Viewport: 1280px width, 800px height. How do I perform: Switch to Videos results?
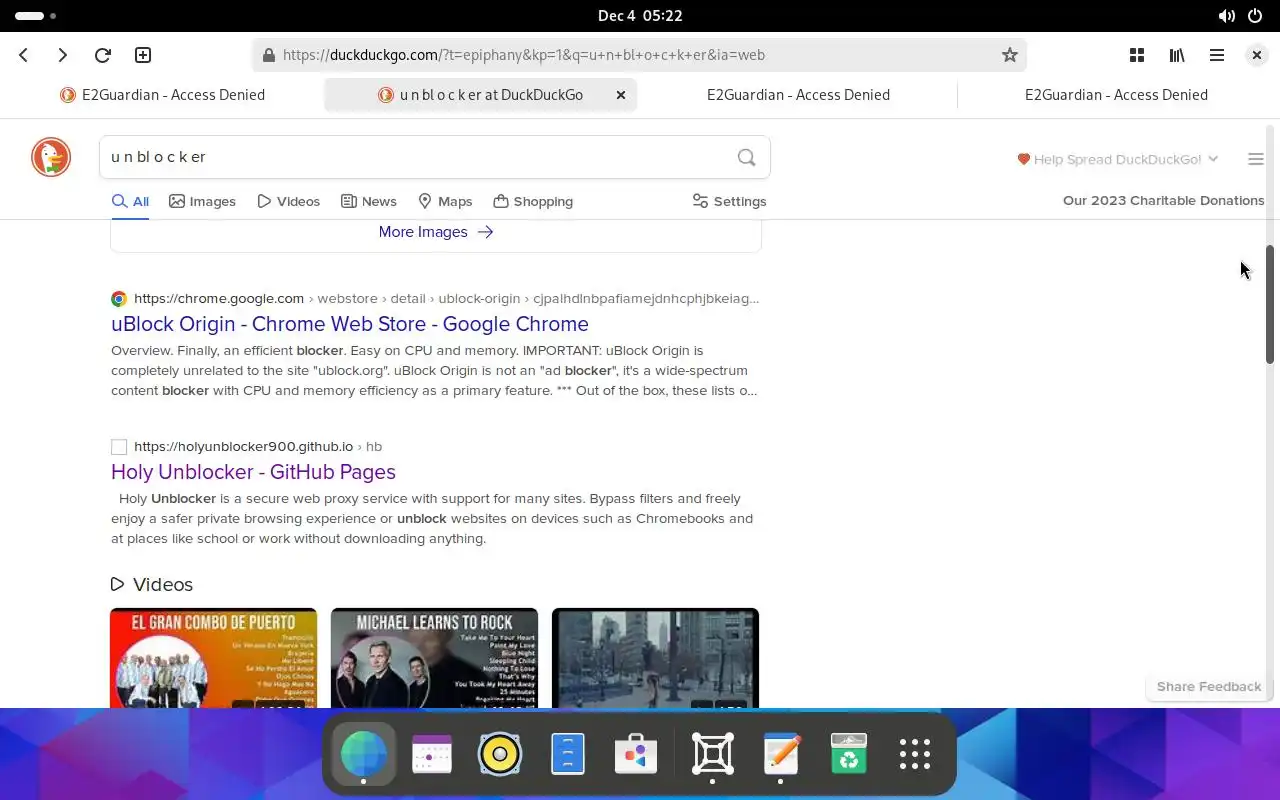coord(288,201)
